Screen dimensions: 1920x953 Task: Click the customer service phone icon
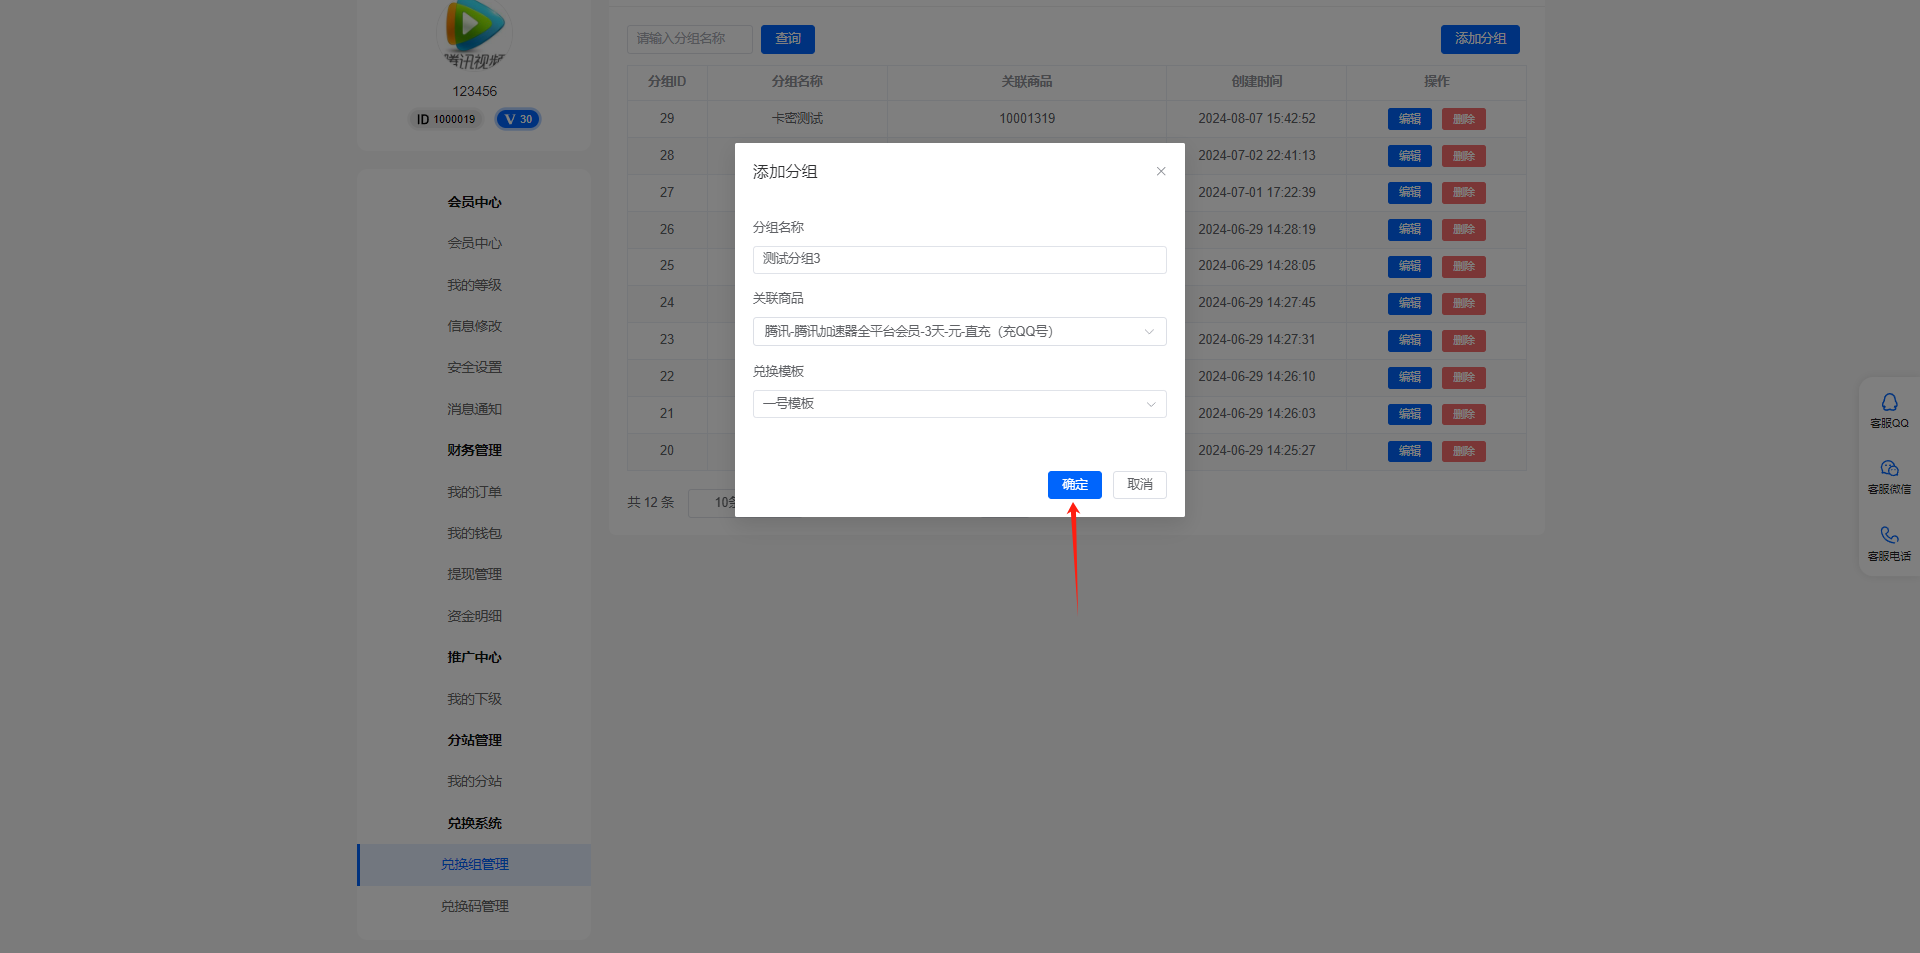pos(1889,535)
